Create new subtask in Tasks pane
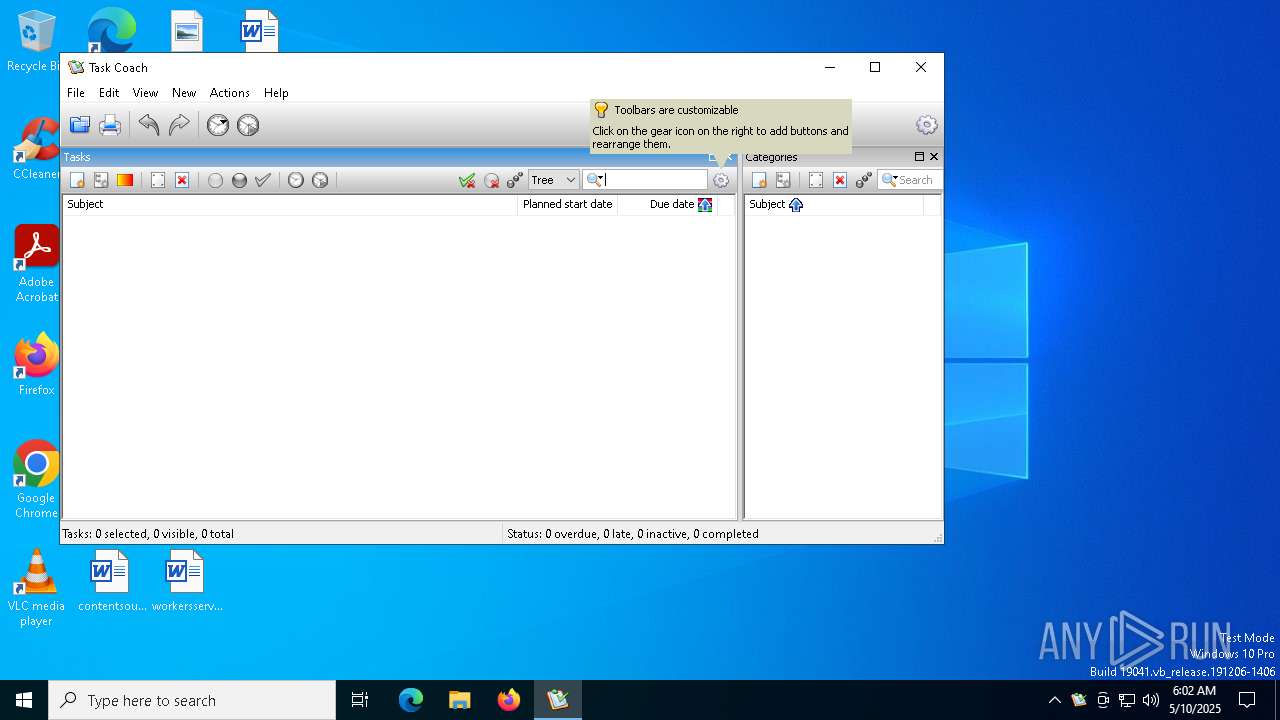Screen dimensions: 1280x720 101,180
